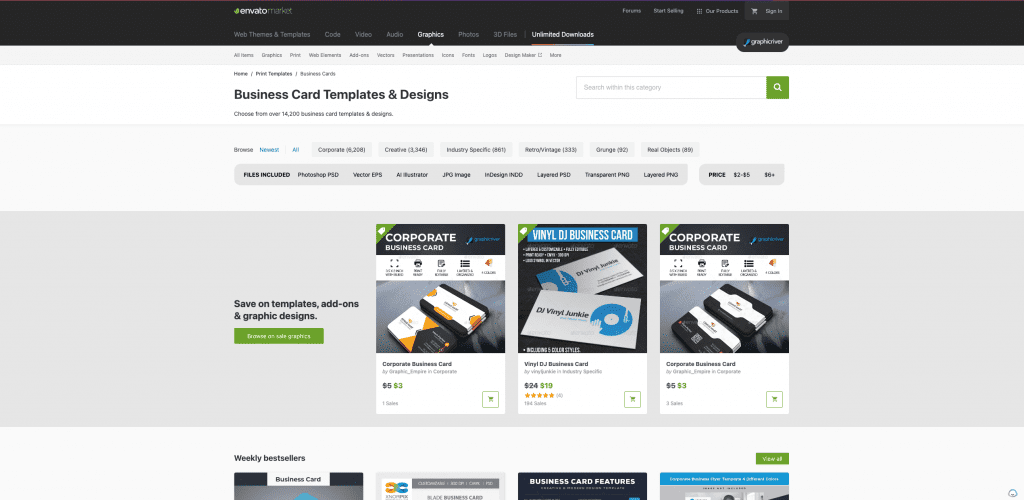
Task: Open the Vinyl DJ Business Card title link
Action: pos(556,364)
